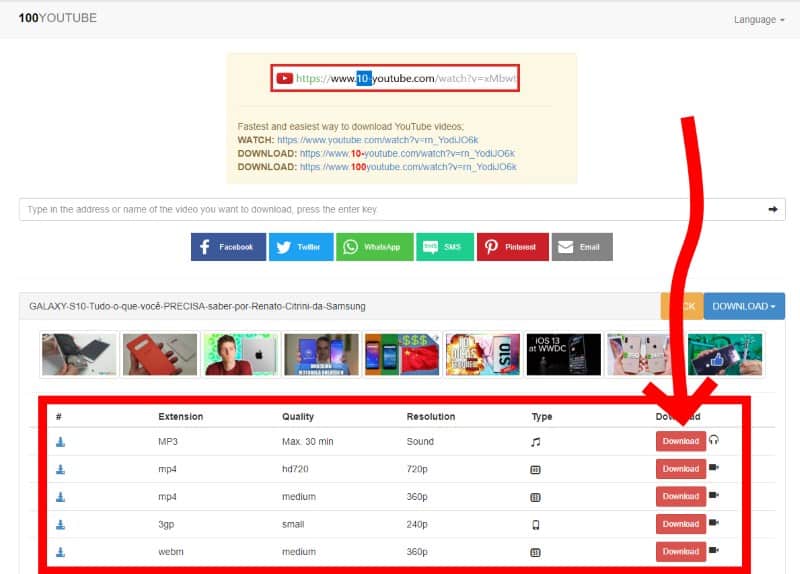The height and width of the screenshot is (574, 800).
Task: Open the red phone case thumbnail
Action: tap(160, 355)
